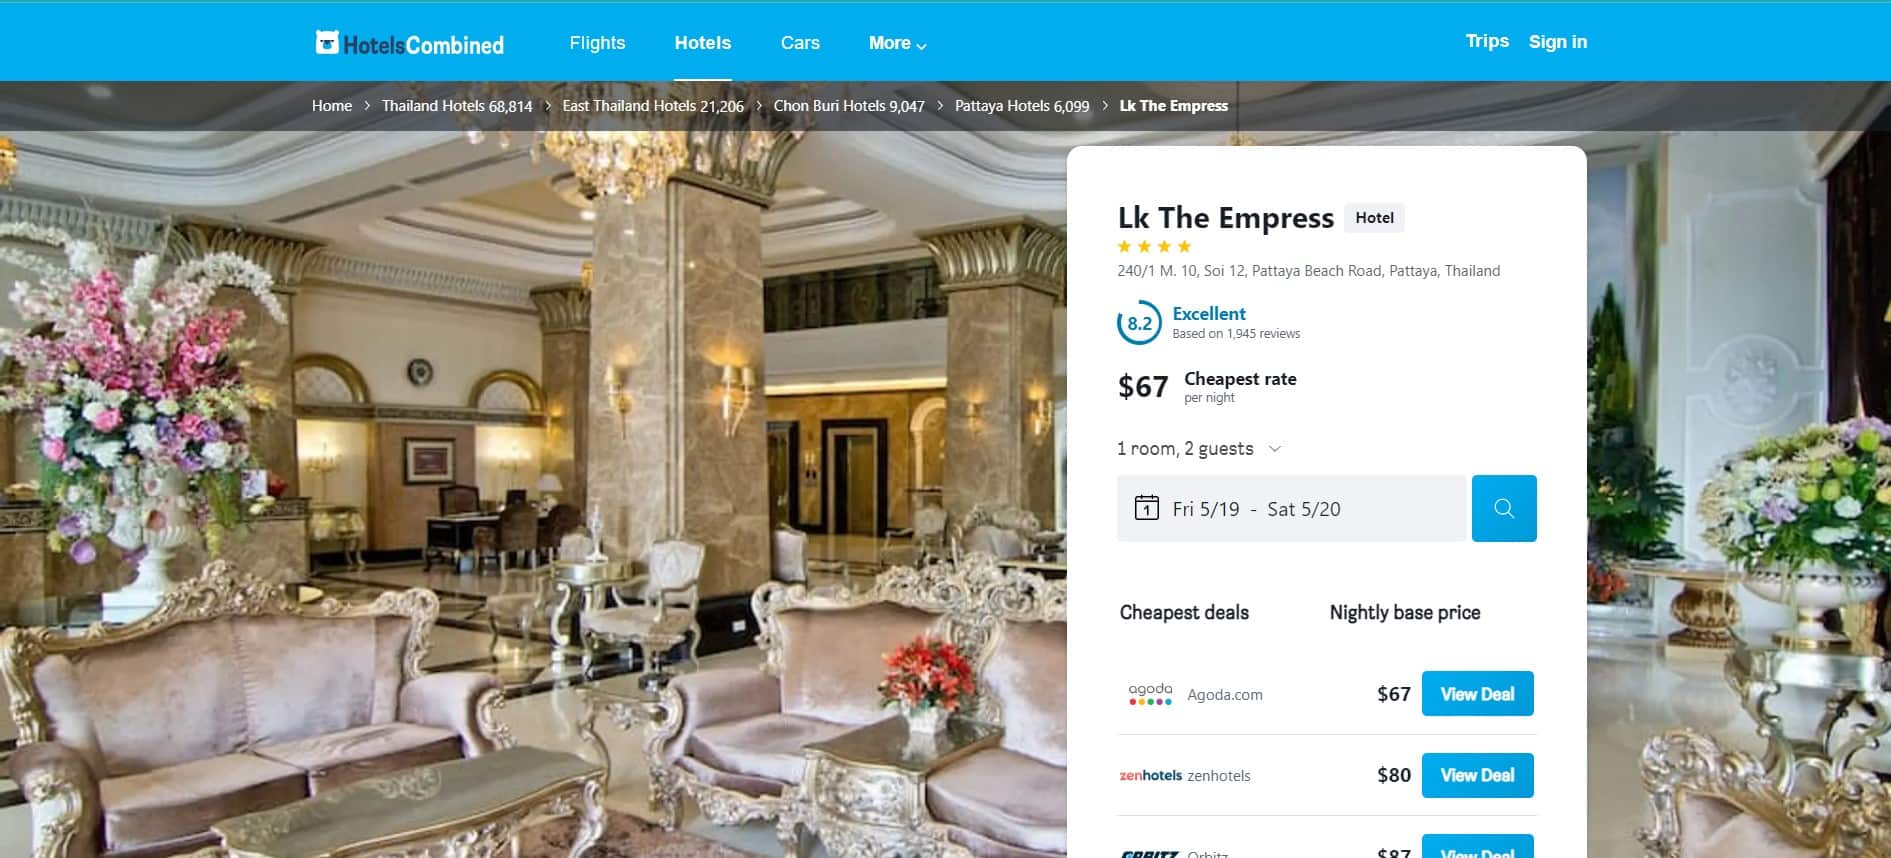Screen dimensions: 1891x858
Task: Click the magnifying glass search button
Action: tap(1504, 508)
